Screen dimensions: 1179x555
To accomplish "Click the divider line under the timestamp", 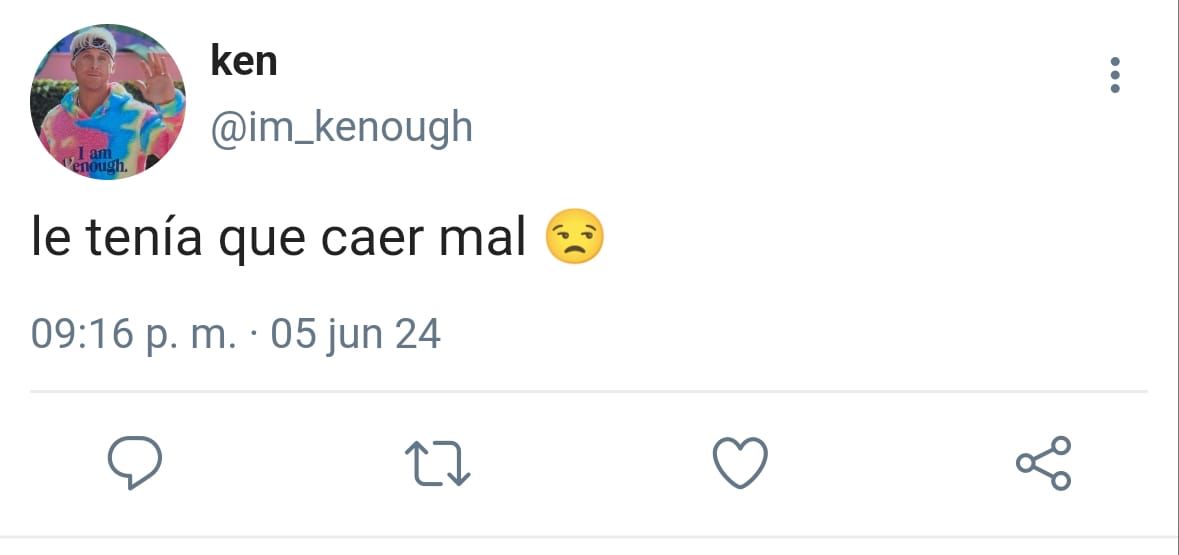I will [x=589, y=392].
